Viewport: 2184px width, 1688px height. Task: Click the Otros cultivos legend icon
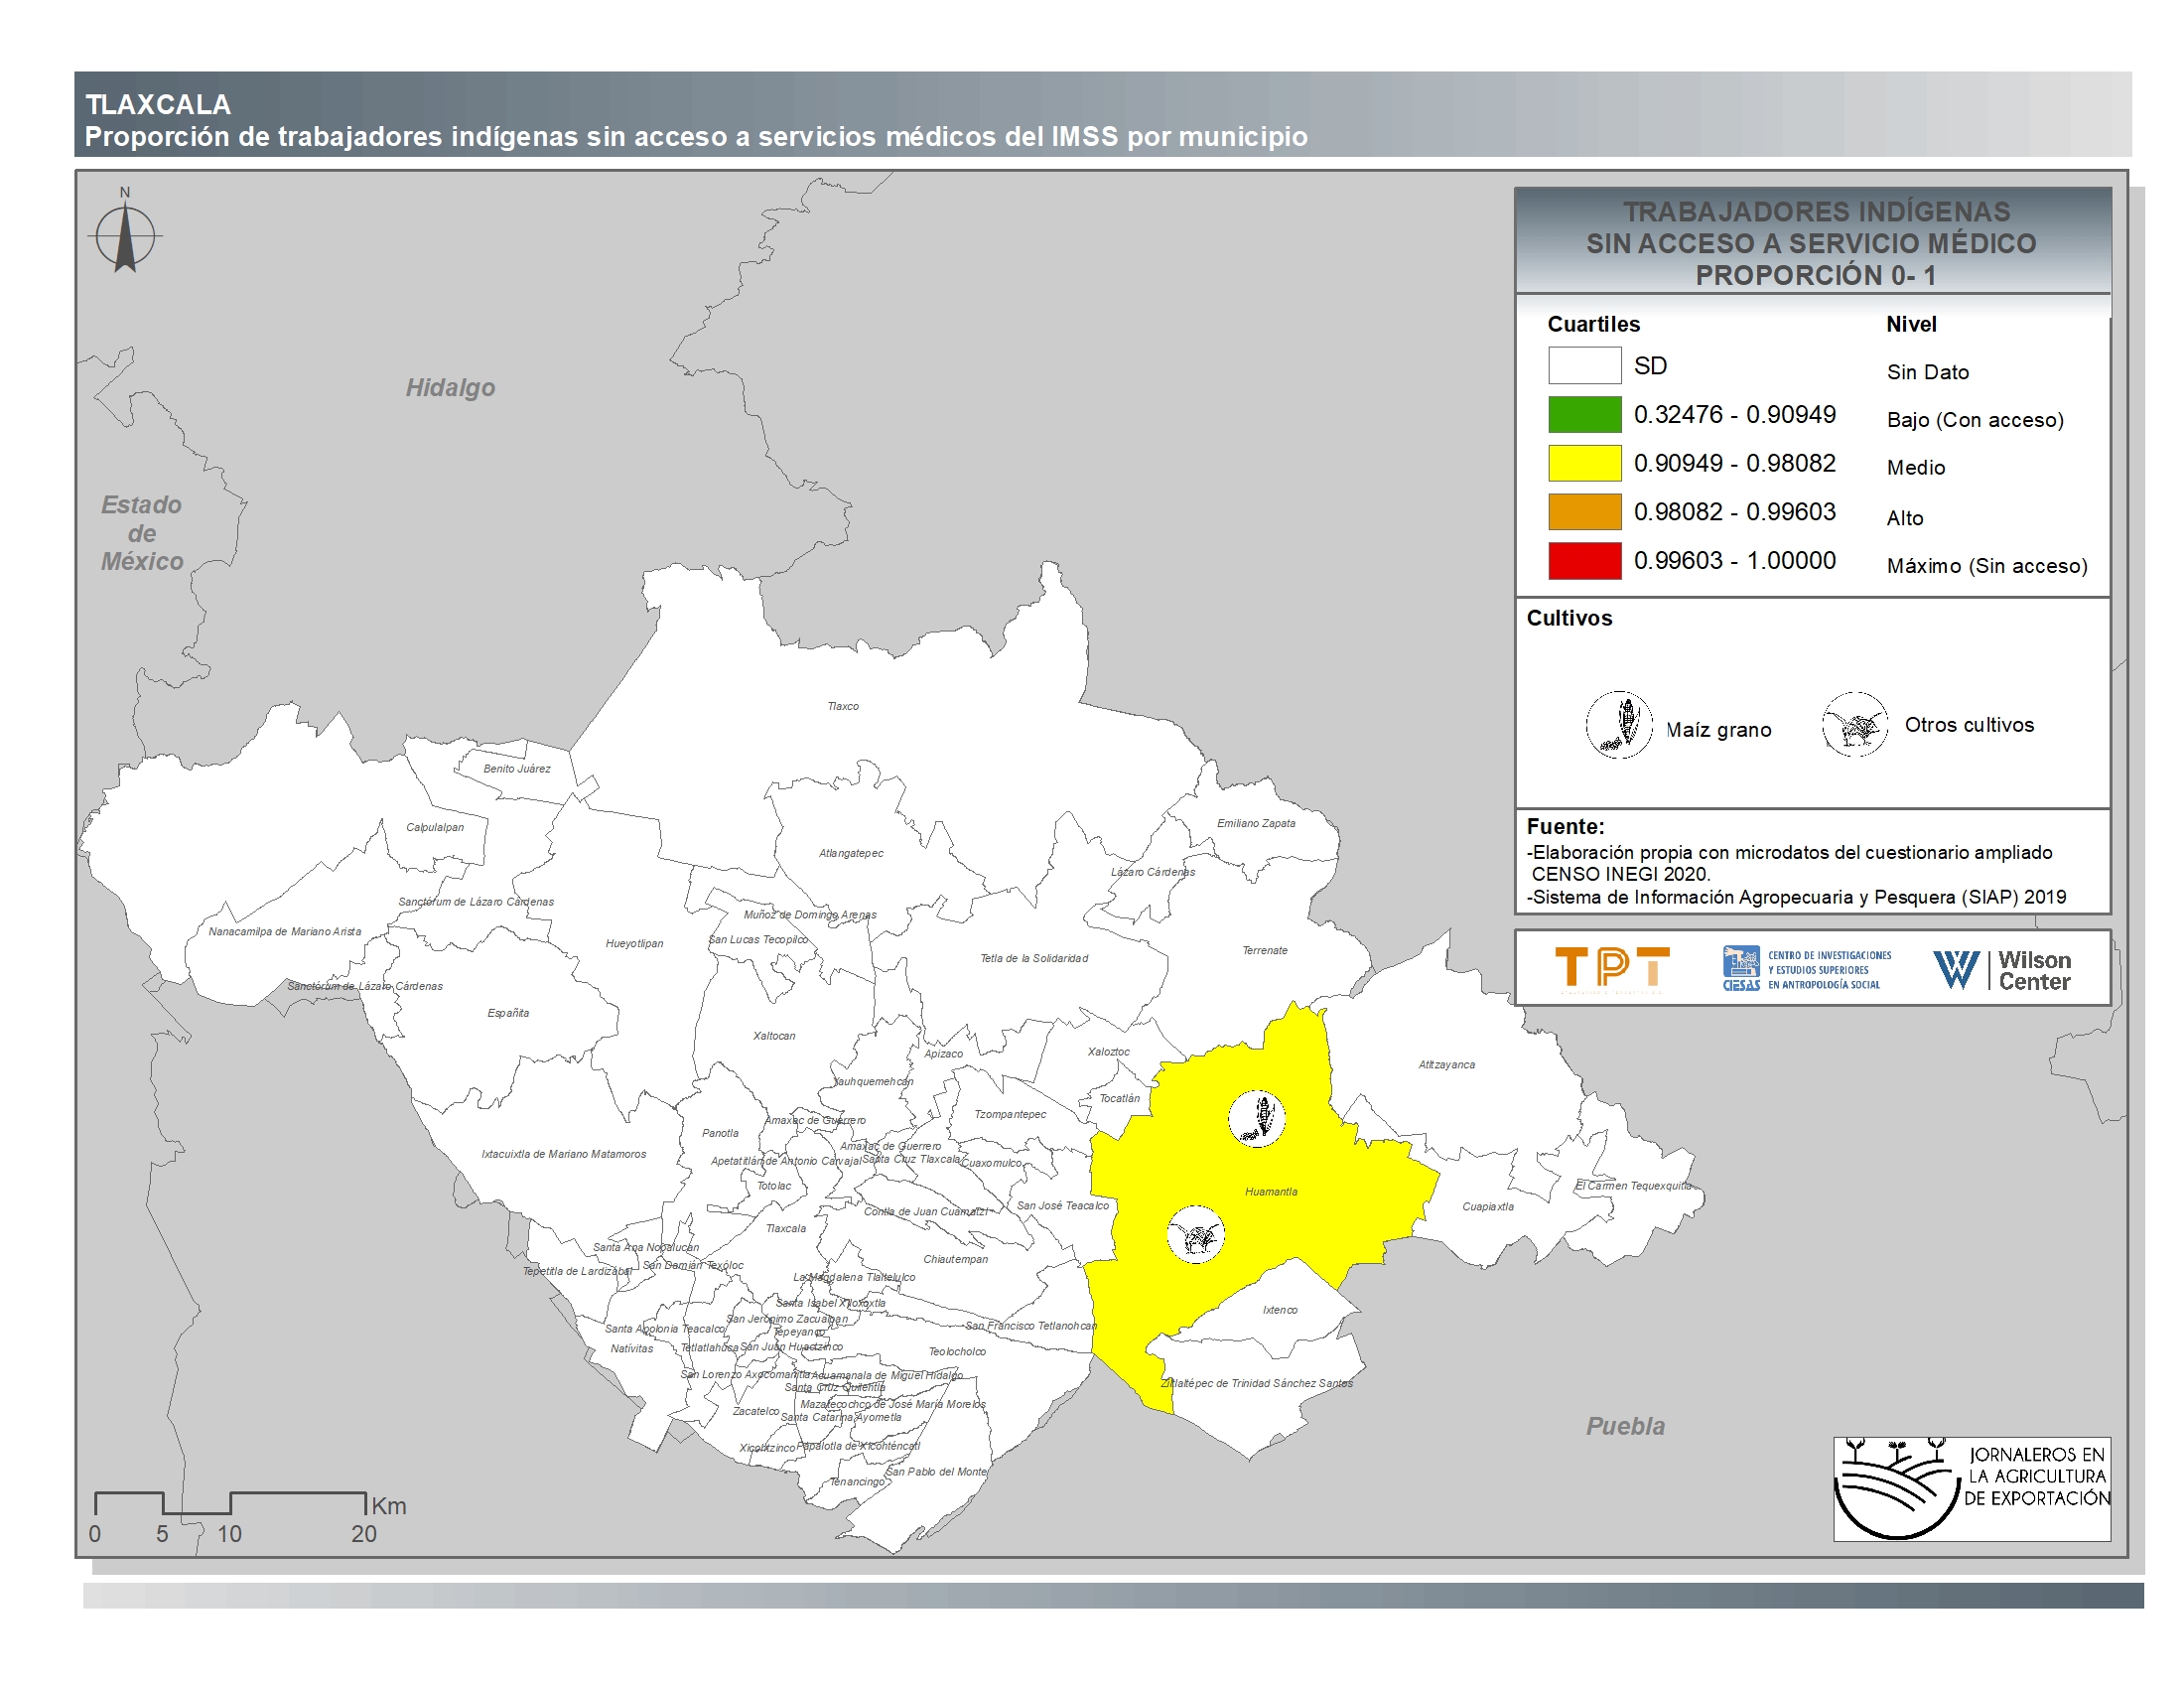click(1854, 725)
